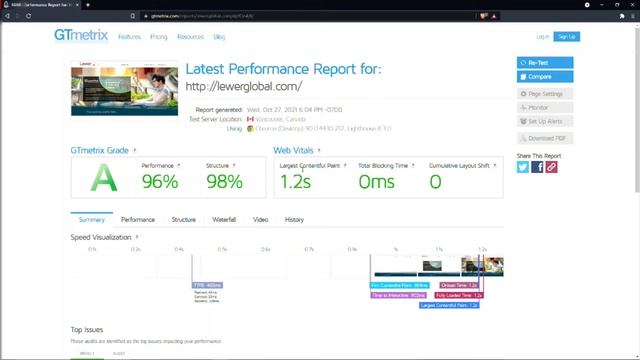Close the GTmetrix browser tab

(x=77, y=5)
